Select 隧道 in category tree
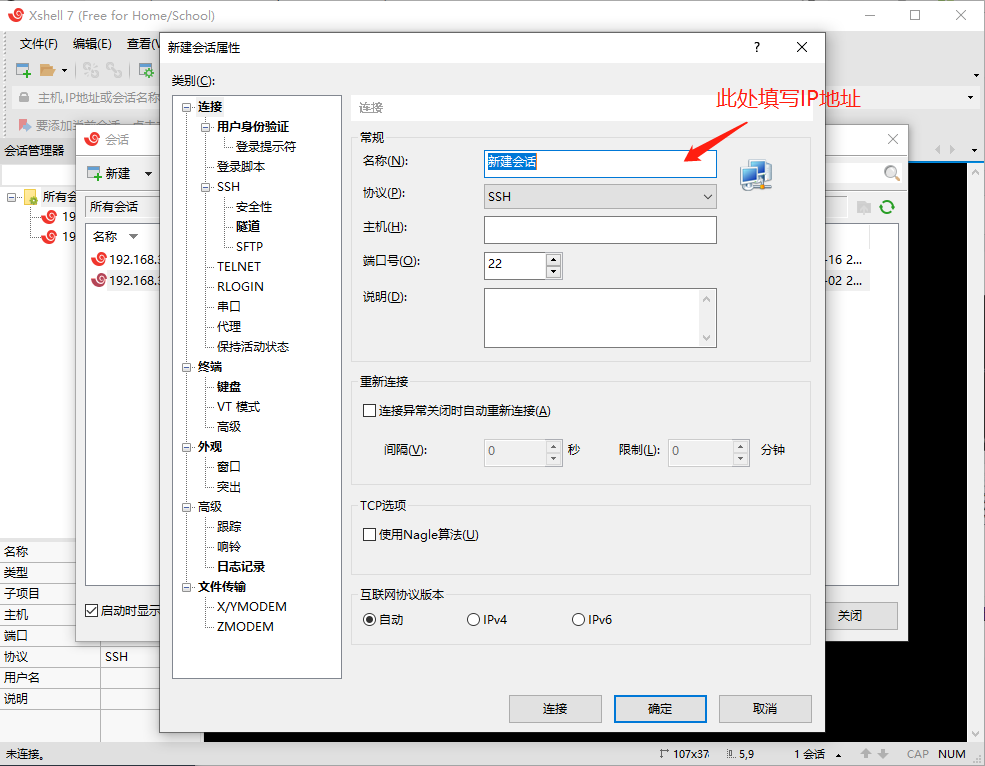Image resolution: width=985 pixels, height=766 pixels. point(248,226)
